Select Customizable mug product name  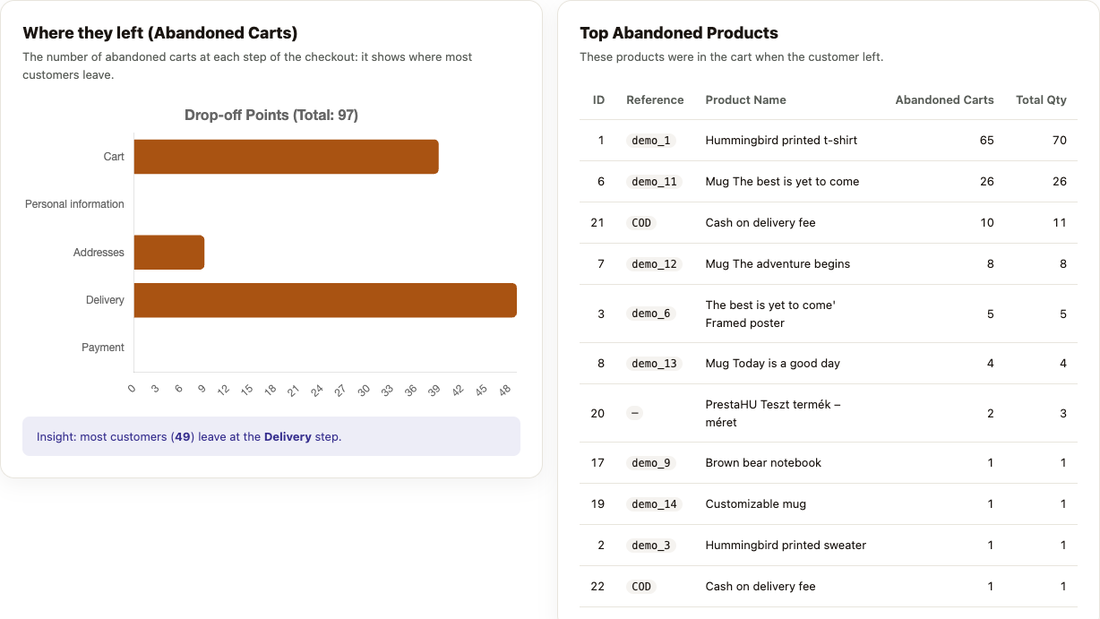click(x=756, y=504)
